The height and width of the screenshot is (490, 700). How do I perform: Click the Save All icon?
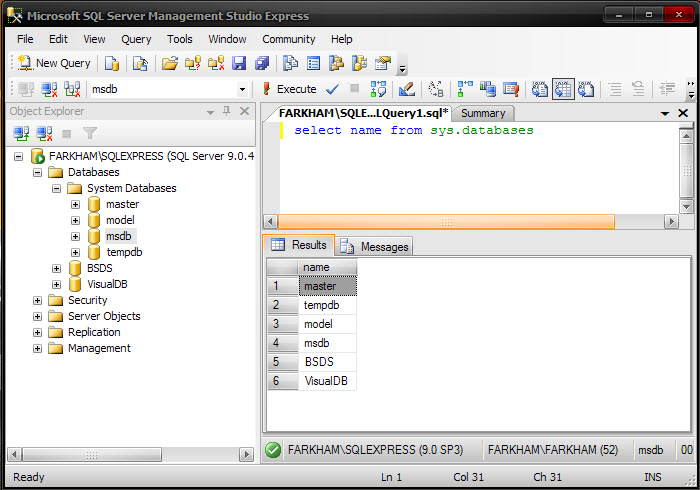(262, 63)
